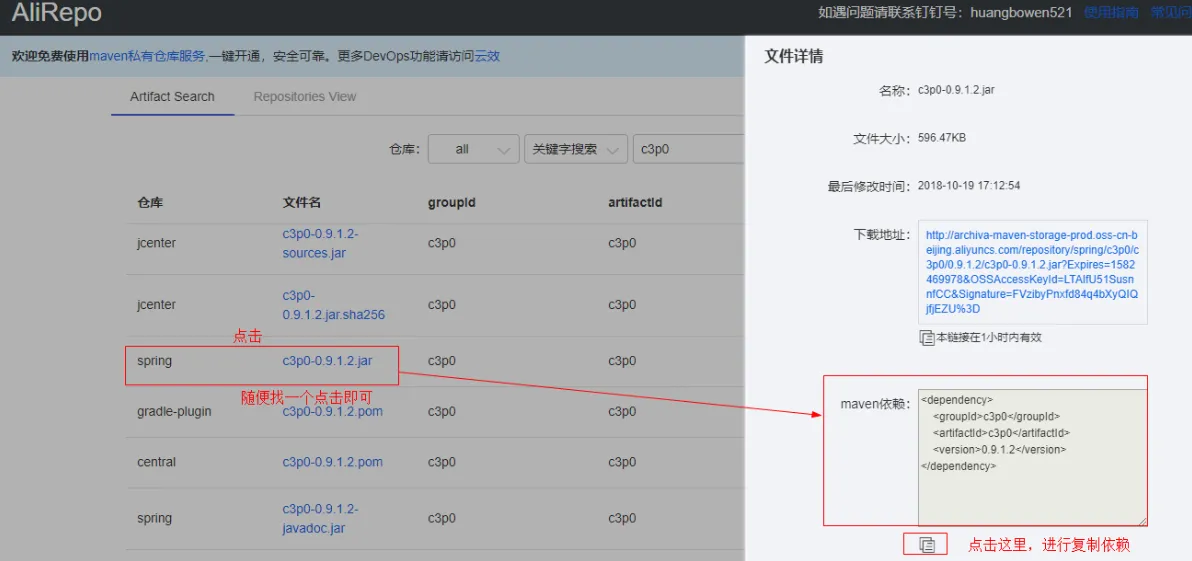
Task: Open the 关键字搜索 search type dropdown
Action: (x=575, y=149)
